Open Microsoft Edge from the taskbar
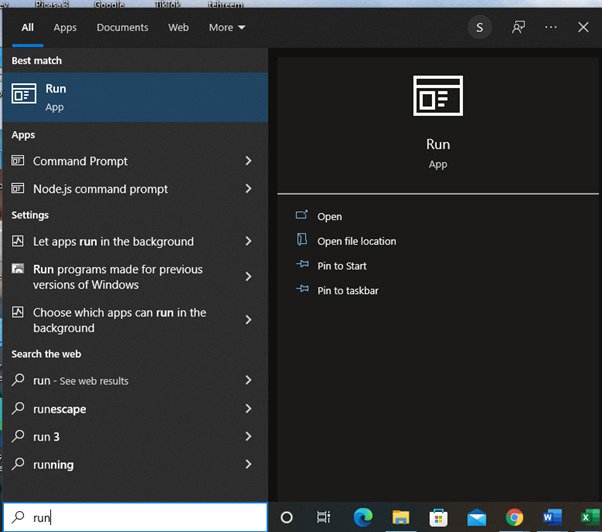602x532 pixels. pyautogui.click(x=362, y=517)
